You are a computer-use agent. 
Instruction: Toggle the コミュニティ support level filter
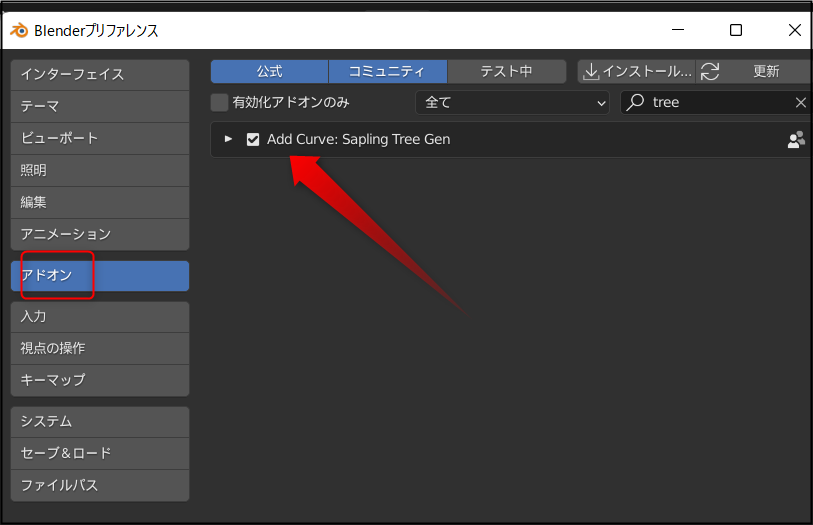388,72
